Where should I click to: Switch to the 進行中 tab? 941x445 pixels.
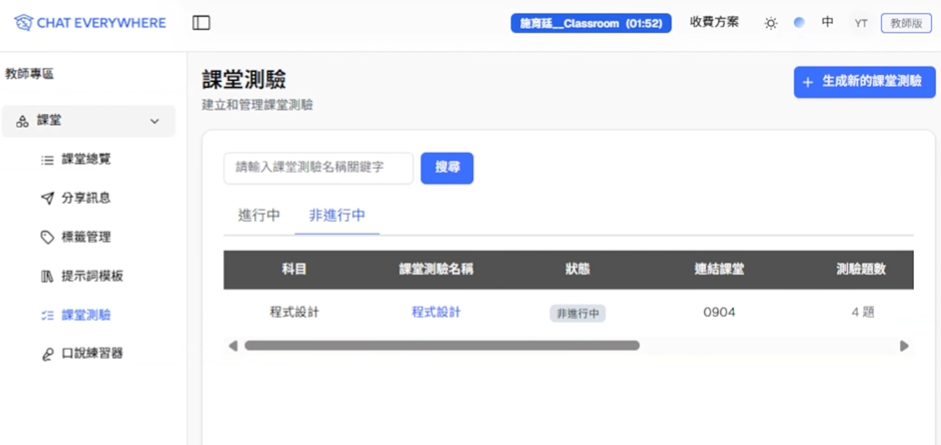pos(259,216)
